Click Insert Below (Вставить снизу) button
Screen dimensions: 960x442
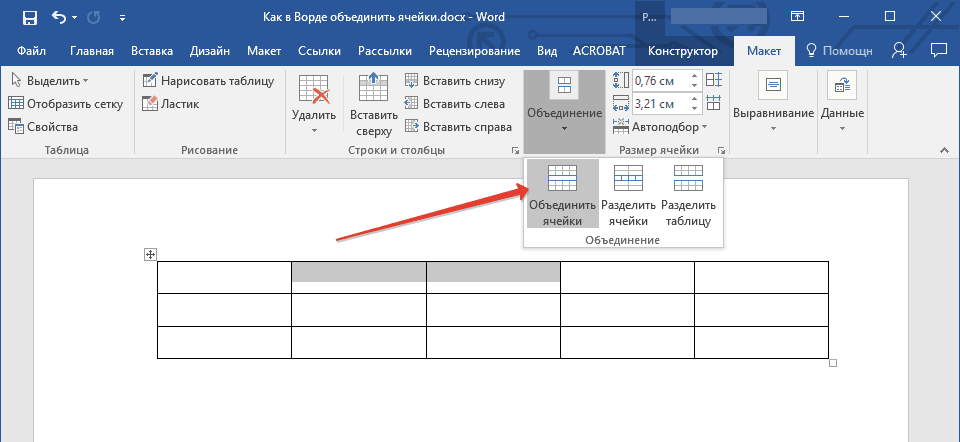point(455,81)
